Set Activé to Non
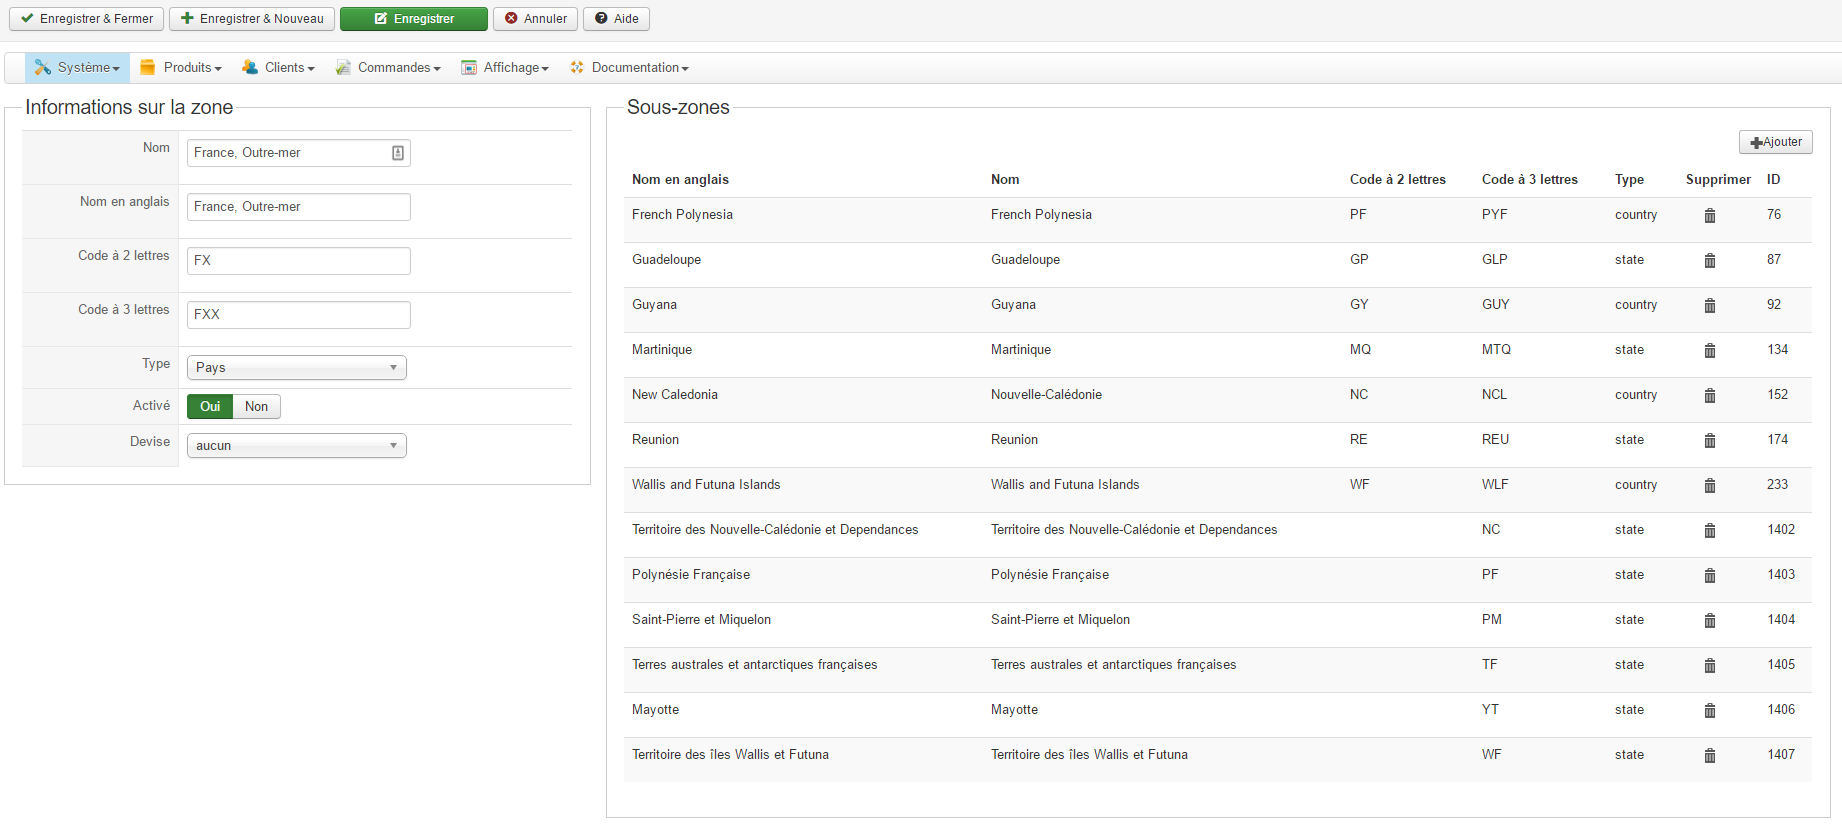 click(256, 407)
